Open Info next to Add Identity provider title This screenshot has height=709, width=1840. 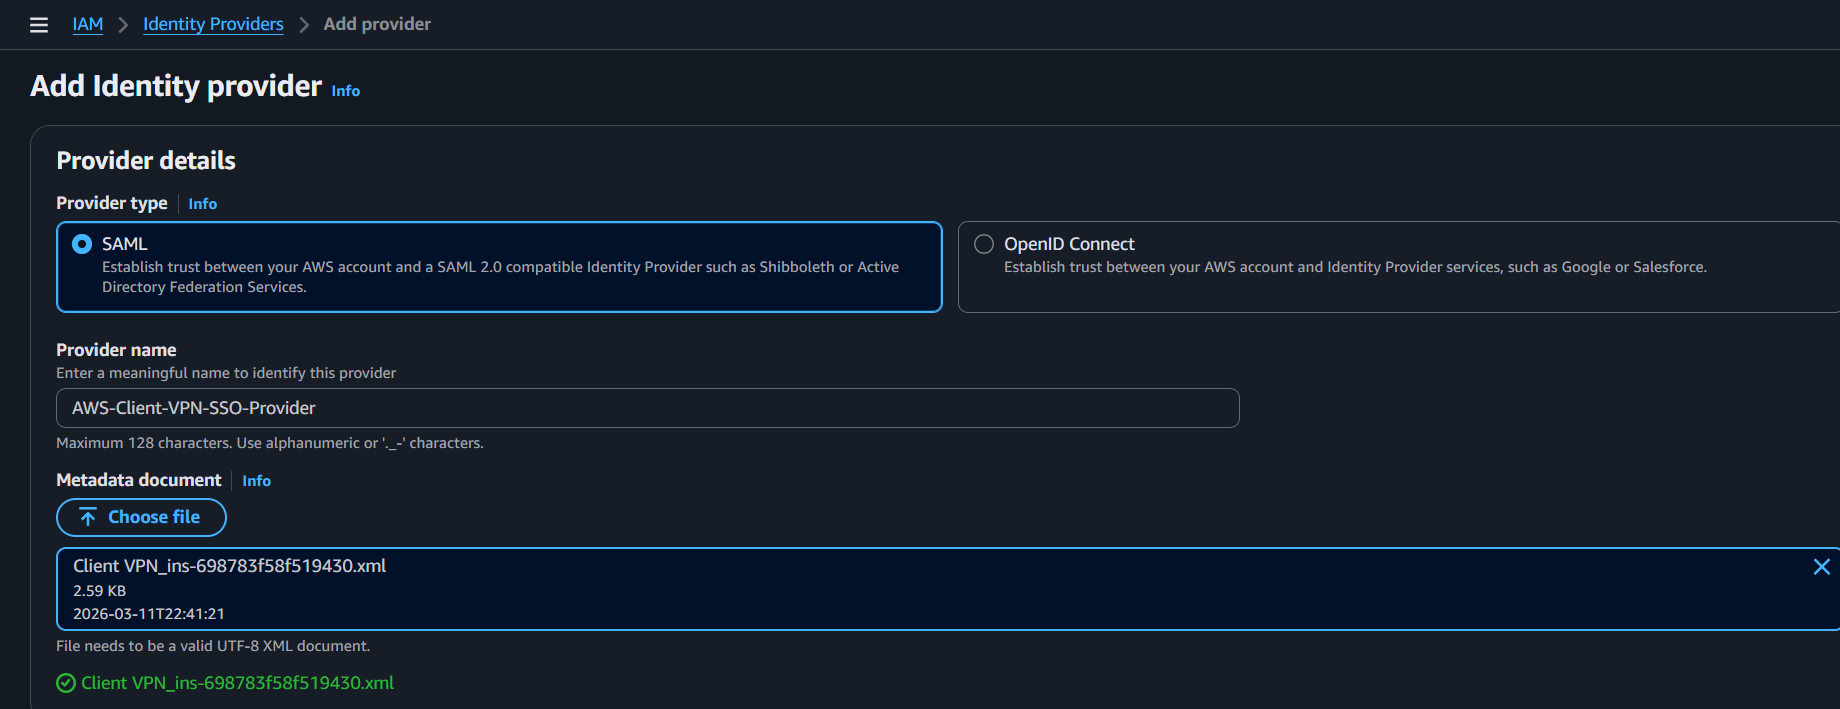(x=346, y=91)
